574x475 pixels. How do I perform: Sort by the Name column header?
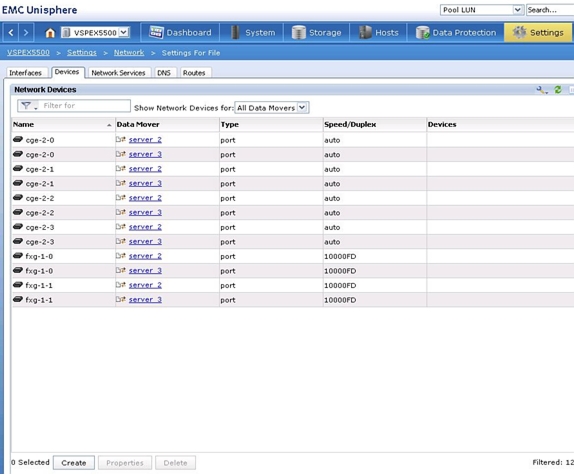(63, 124)
